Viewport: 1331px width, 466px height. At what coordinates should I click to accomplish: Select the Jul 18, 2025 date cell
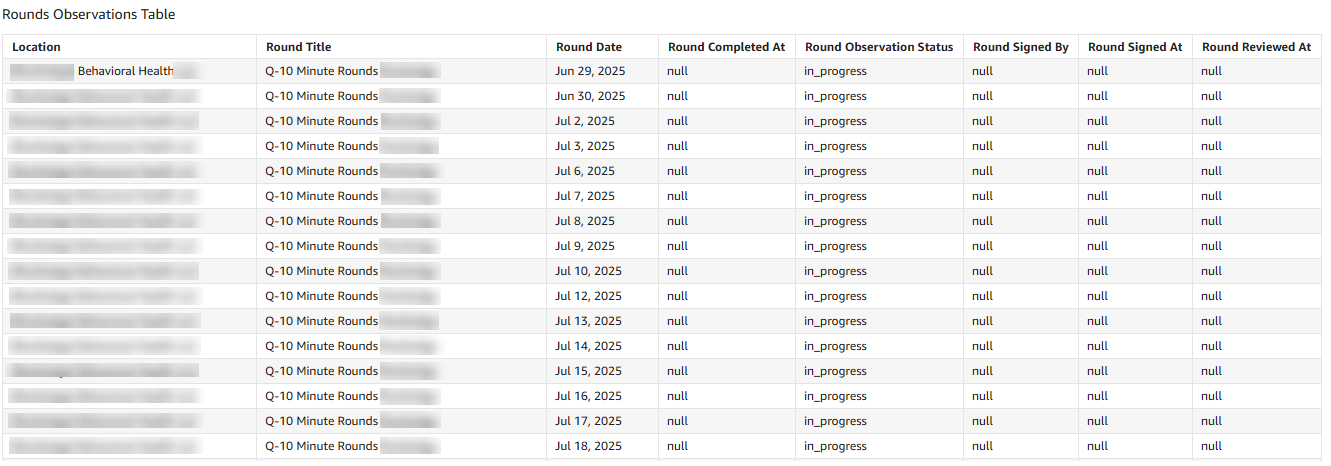(x=588, y=446)
